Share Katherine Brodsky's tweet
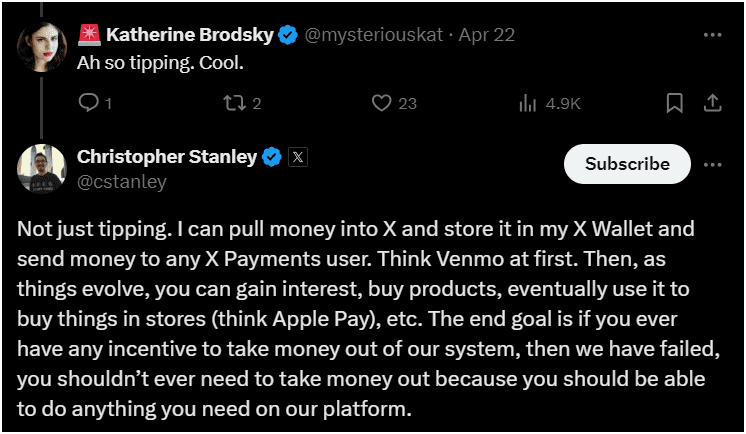746x434 pixels. pos(713,103)
